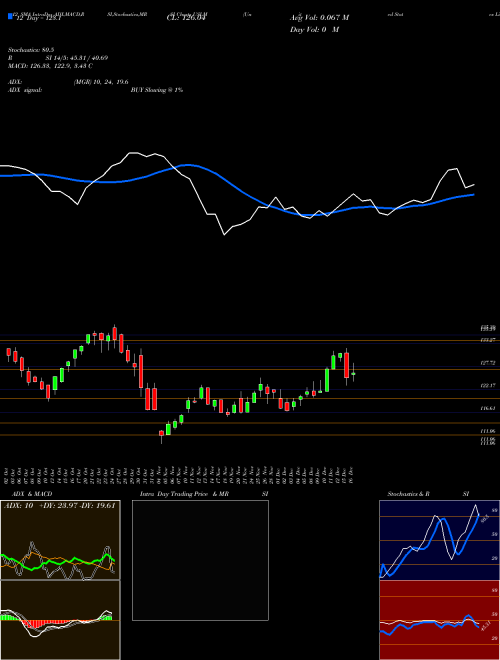Click the last candlestick on the price chart
Screen dimensions: 500x660
(354, 373)
